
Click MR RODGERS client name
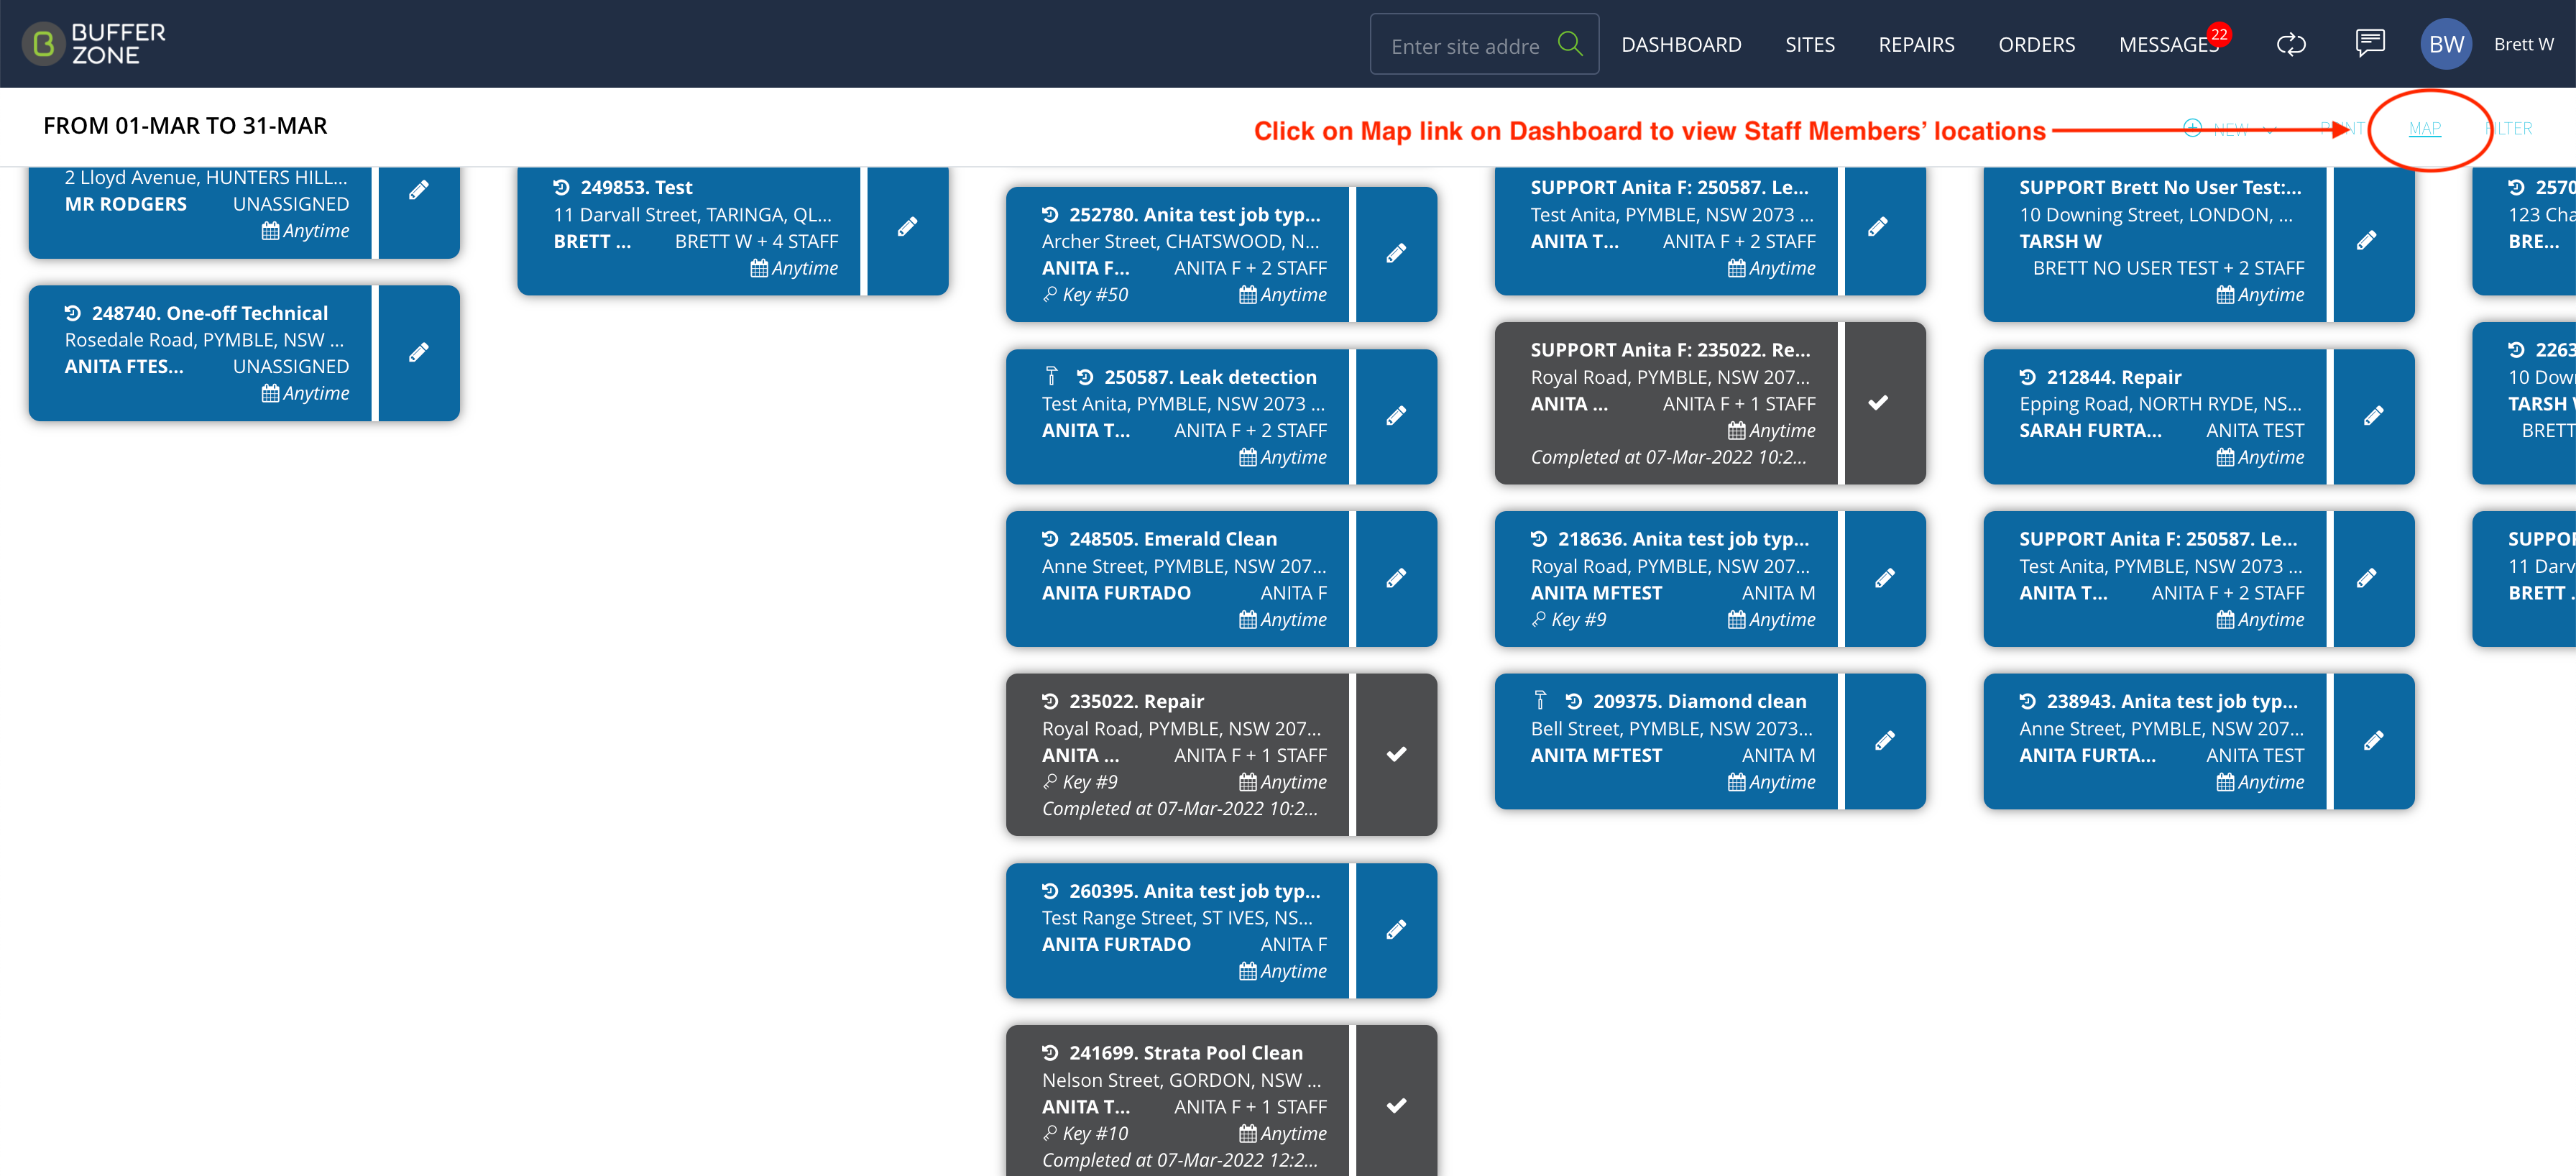[x=126, y=204]
